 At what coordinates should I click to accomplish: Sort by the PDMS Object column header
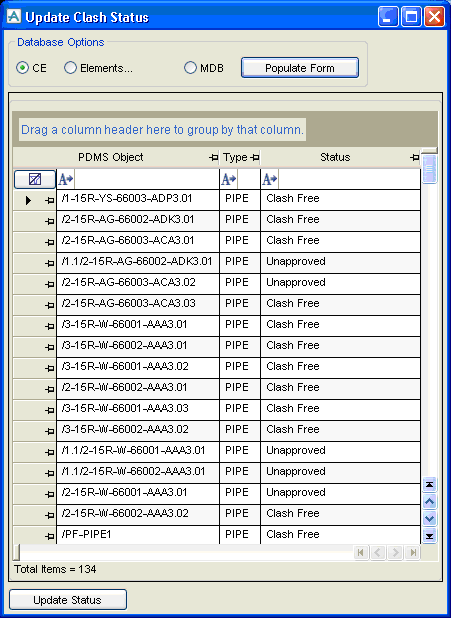pyautogui.click(x=111, y=157)
